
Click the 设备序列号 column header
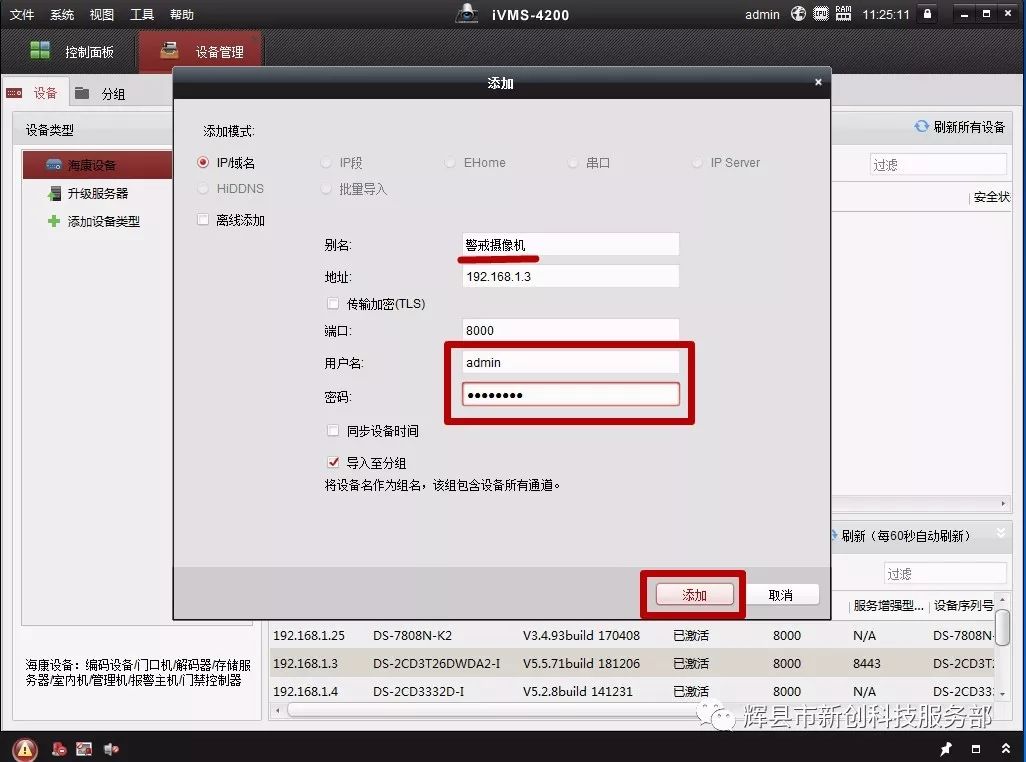coord(963,606)
